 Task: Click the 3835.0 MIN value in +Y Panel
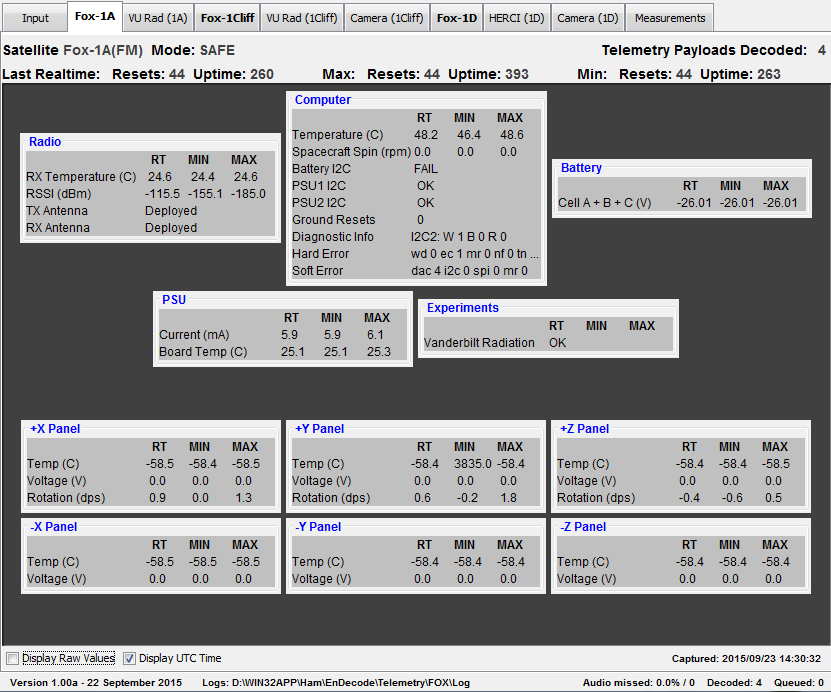click(473, 464)
